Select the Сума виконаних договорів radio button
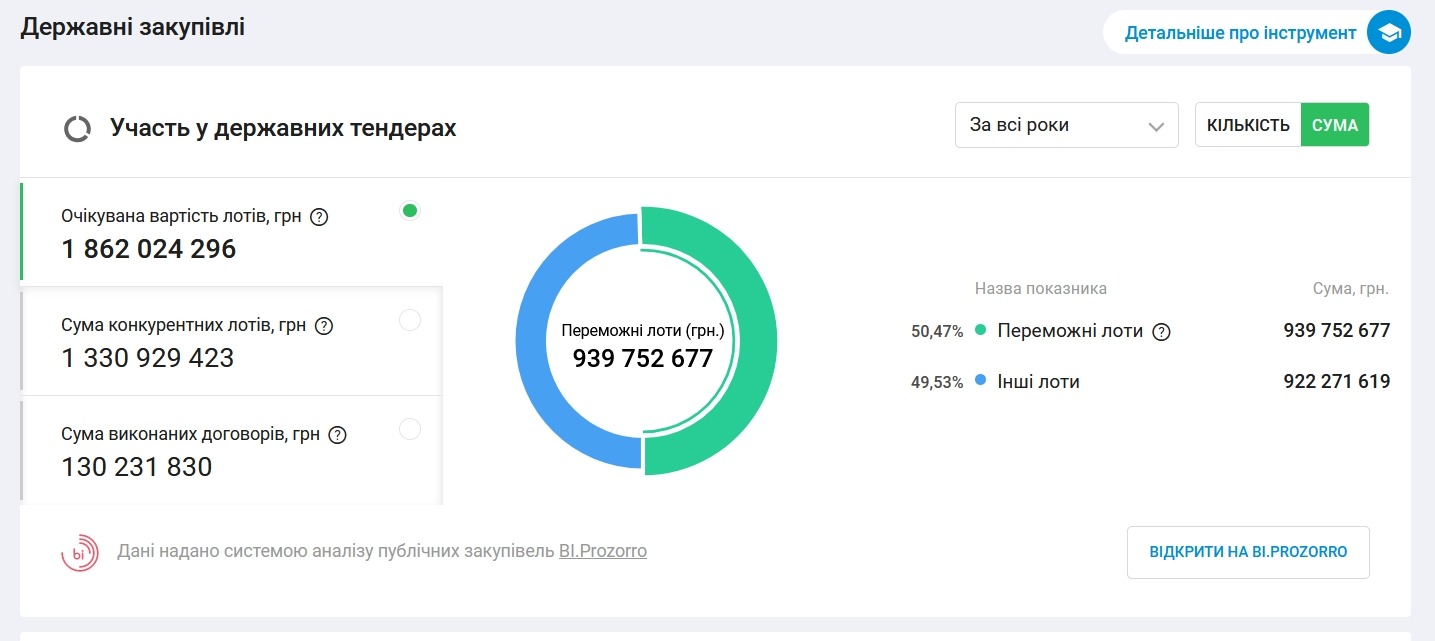The height and width of the screenshot is (641, 1435). [410, 429]
